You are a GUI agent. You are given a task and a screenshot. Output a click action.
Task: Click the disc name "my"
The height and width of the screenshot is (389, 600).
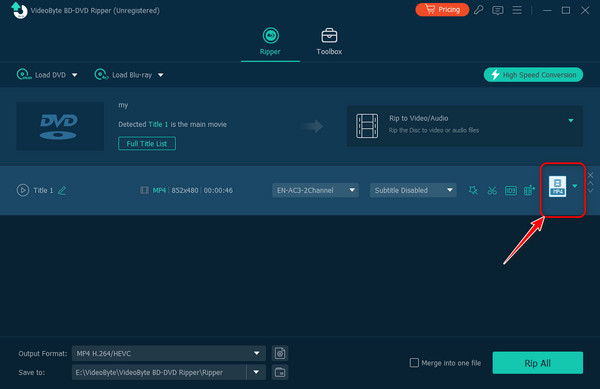123,105
